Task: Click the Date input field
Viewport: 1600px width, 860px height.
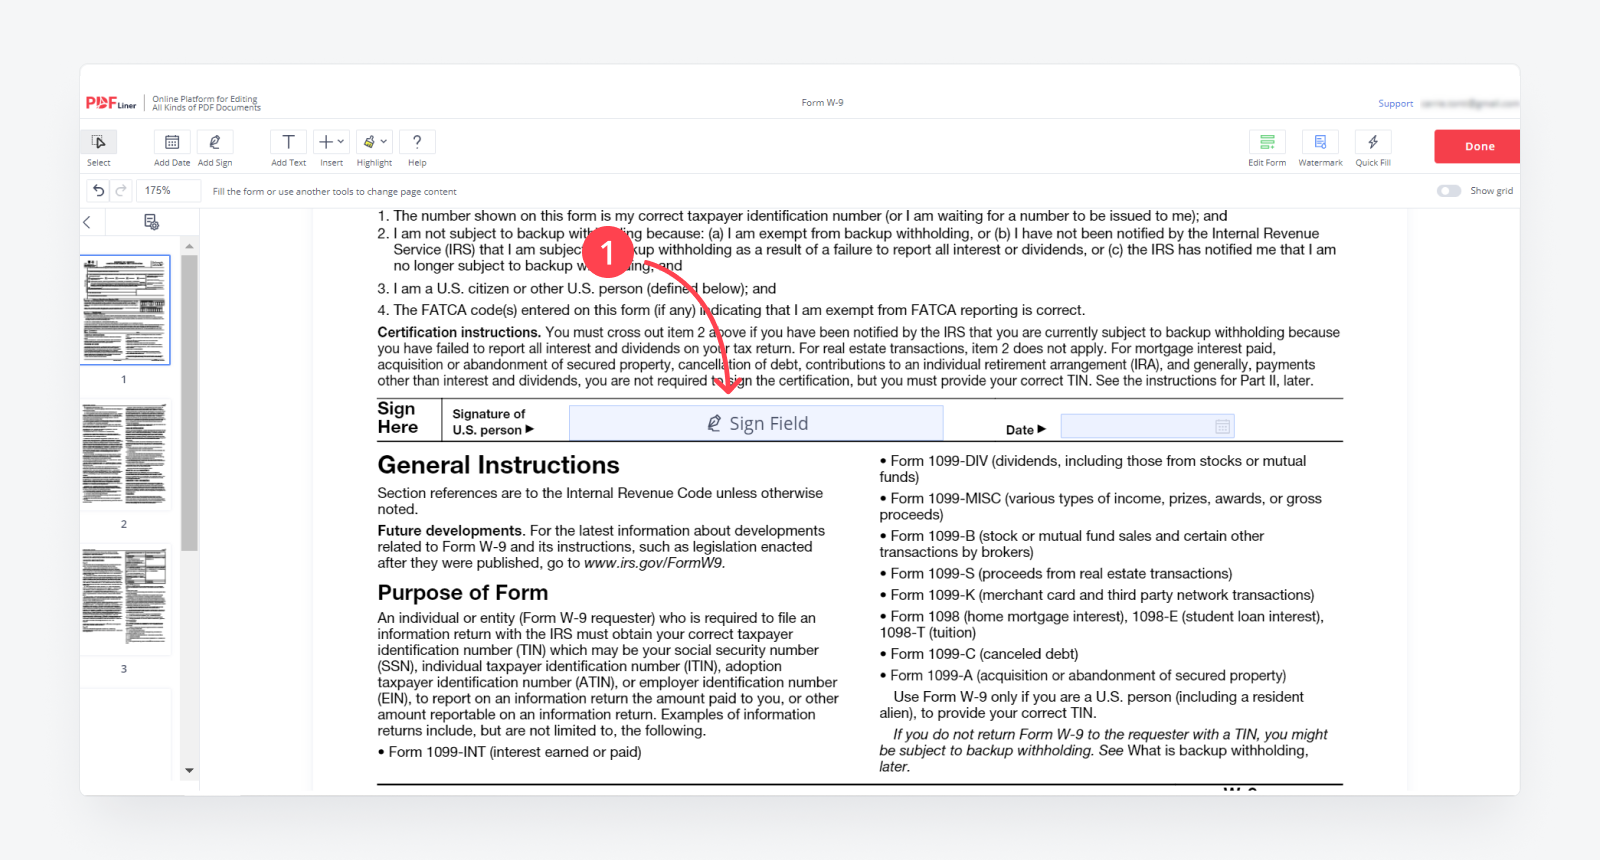Action: pos(1147,427)
